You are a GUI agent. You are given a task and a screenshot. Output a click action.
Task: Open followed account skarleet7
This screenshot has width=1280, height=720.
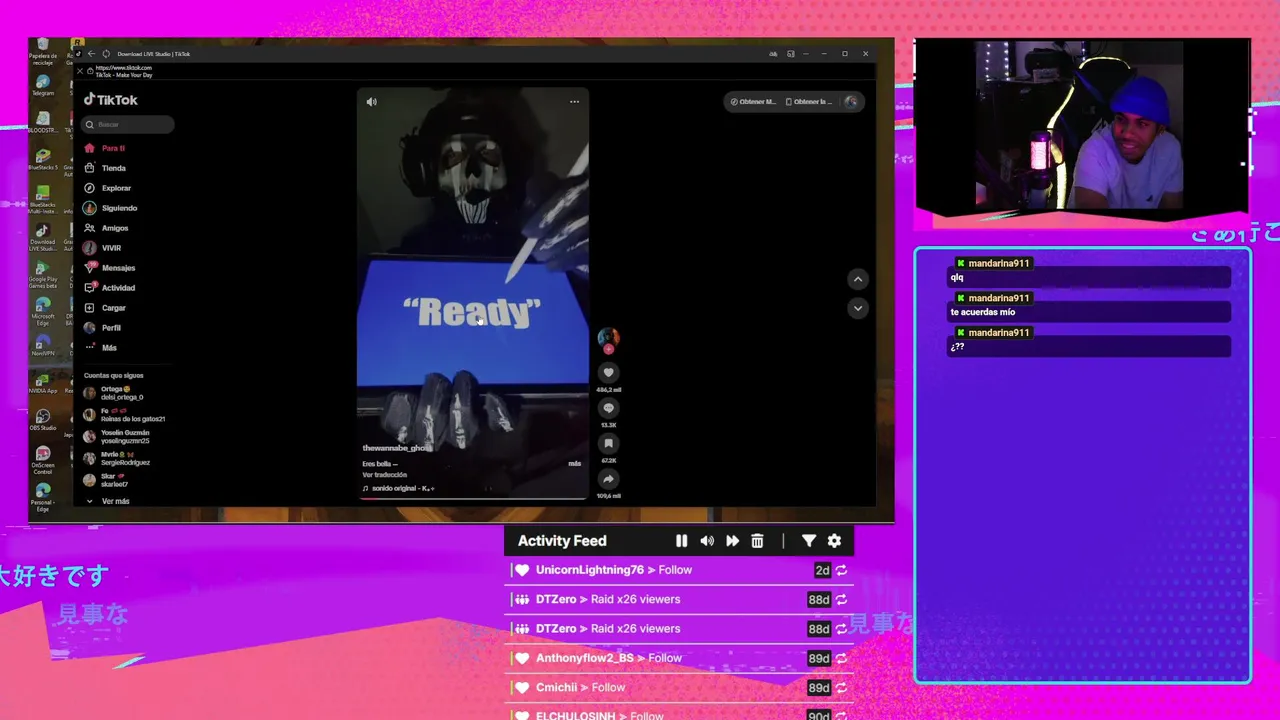coord(106,480)
